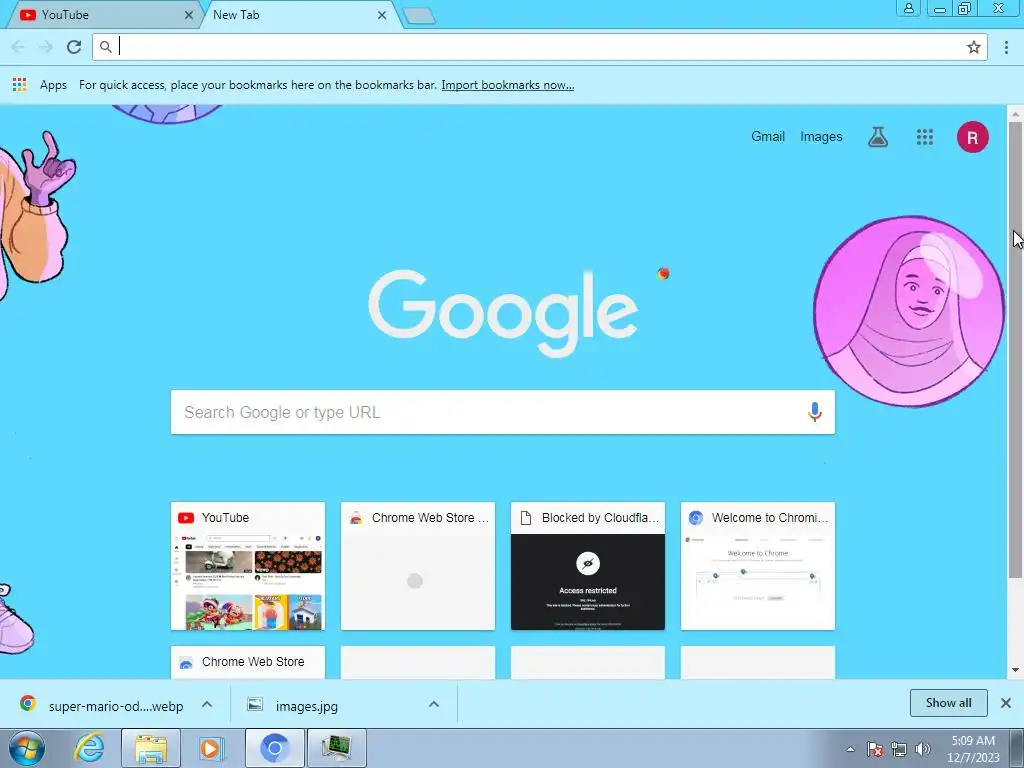Open the Action Center flag icon
The height and width of the screenshot is (768, 1024).
[x=875, y=749]
